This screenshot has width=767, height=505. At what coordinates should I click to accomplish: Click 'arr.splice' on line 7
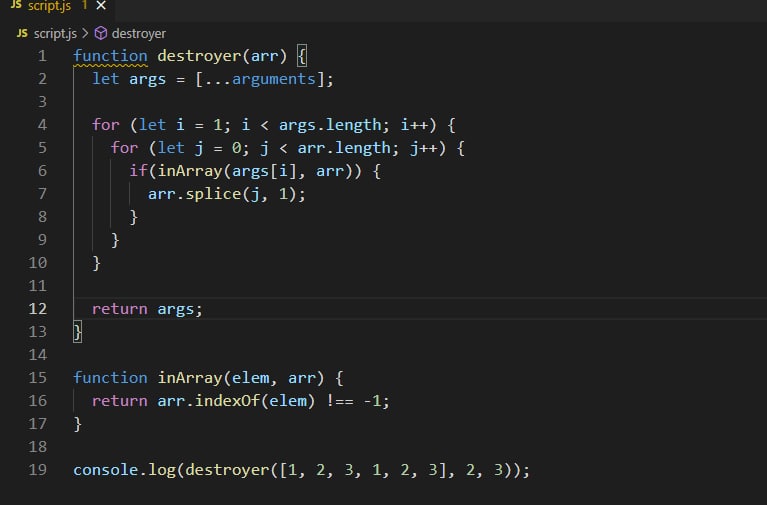point(194,194)
